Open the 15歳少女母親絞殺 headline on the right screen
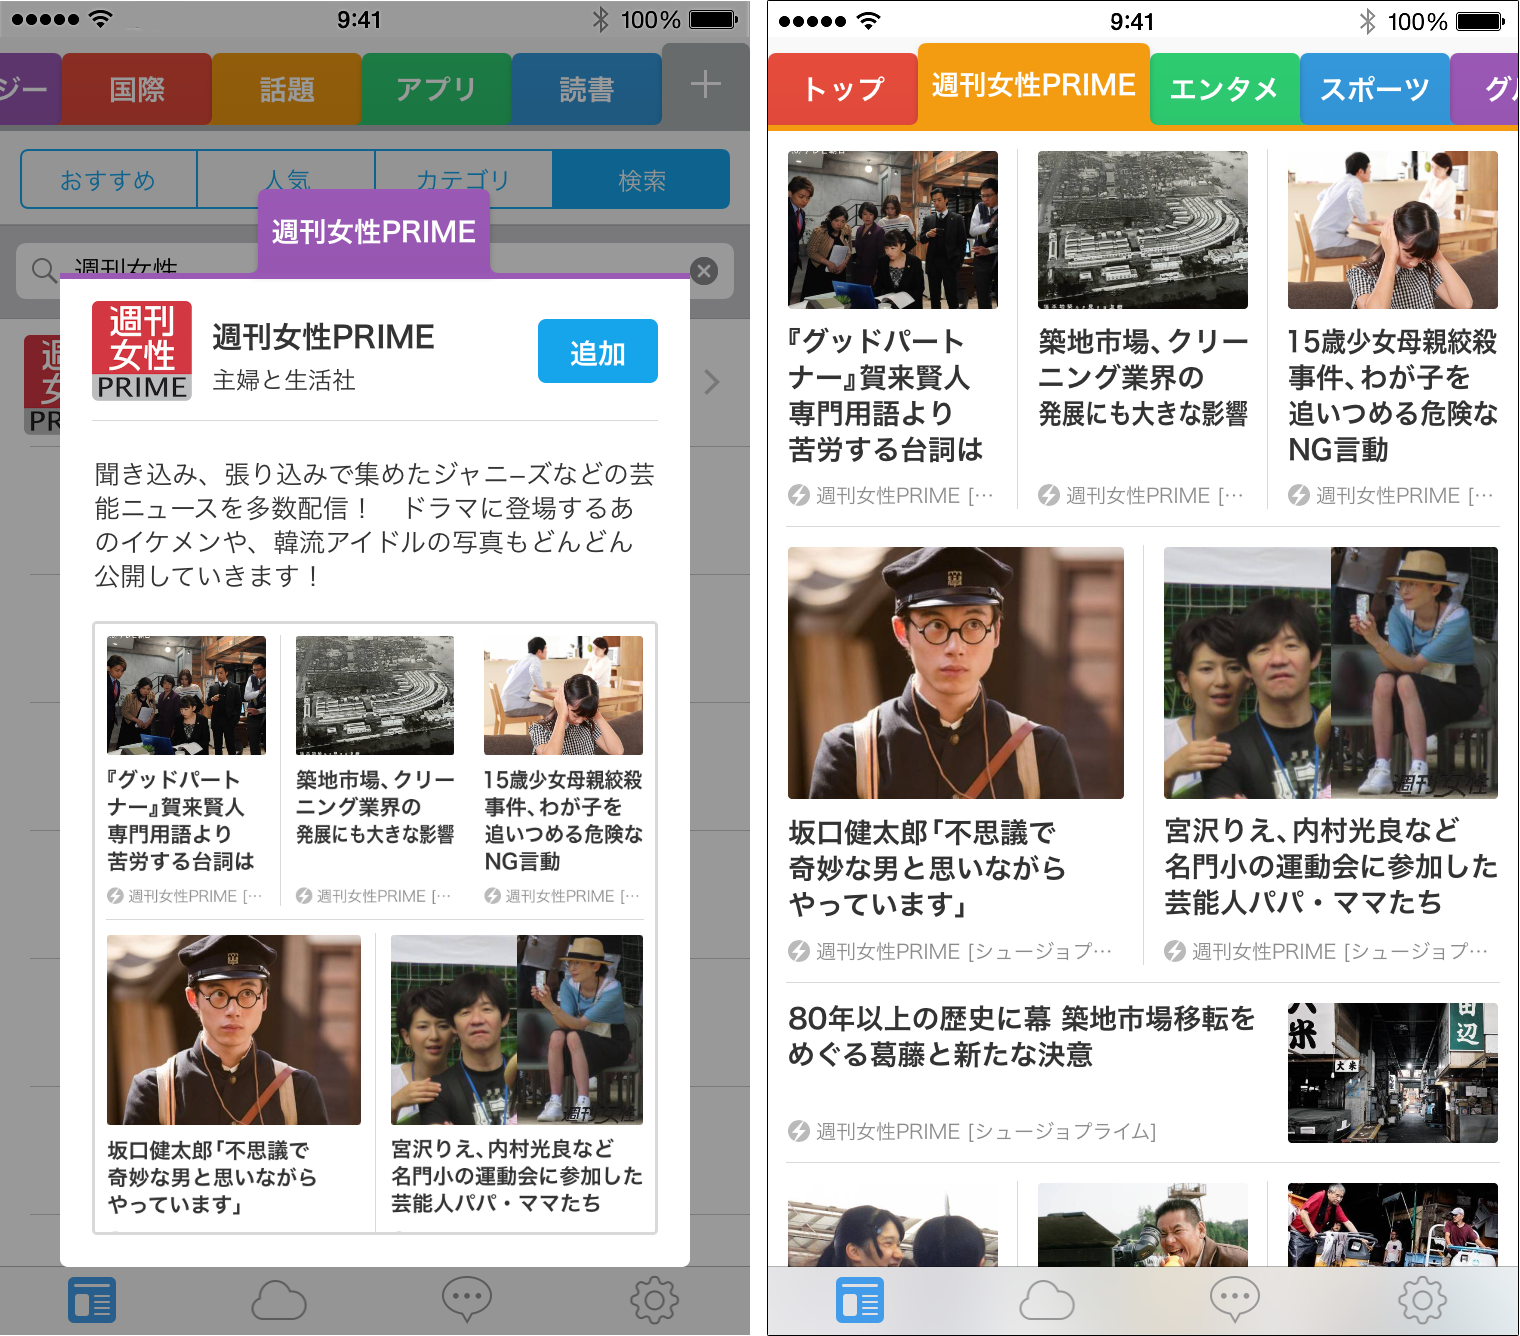Image resolution: width=1520 pixels, height=1336 pixels. click(1393, 395)
